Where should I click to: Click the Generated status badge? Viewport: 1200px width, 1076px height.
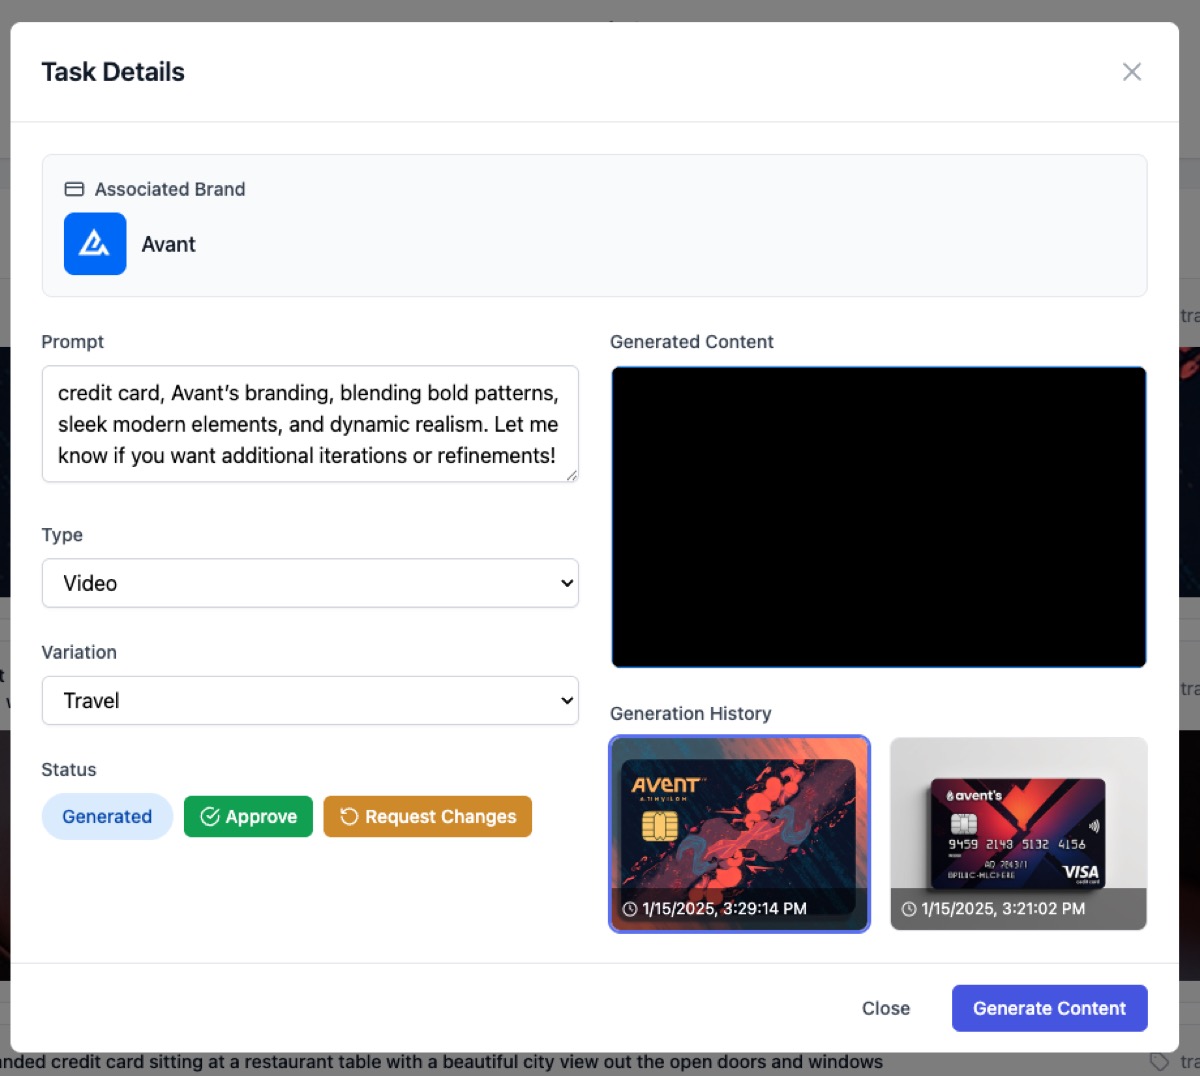[x=107, y=817]
